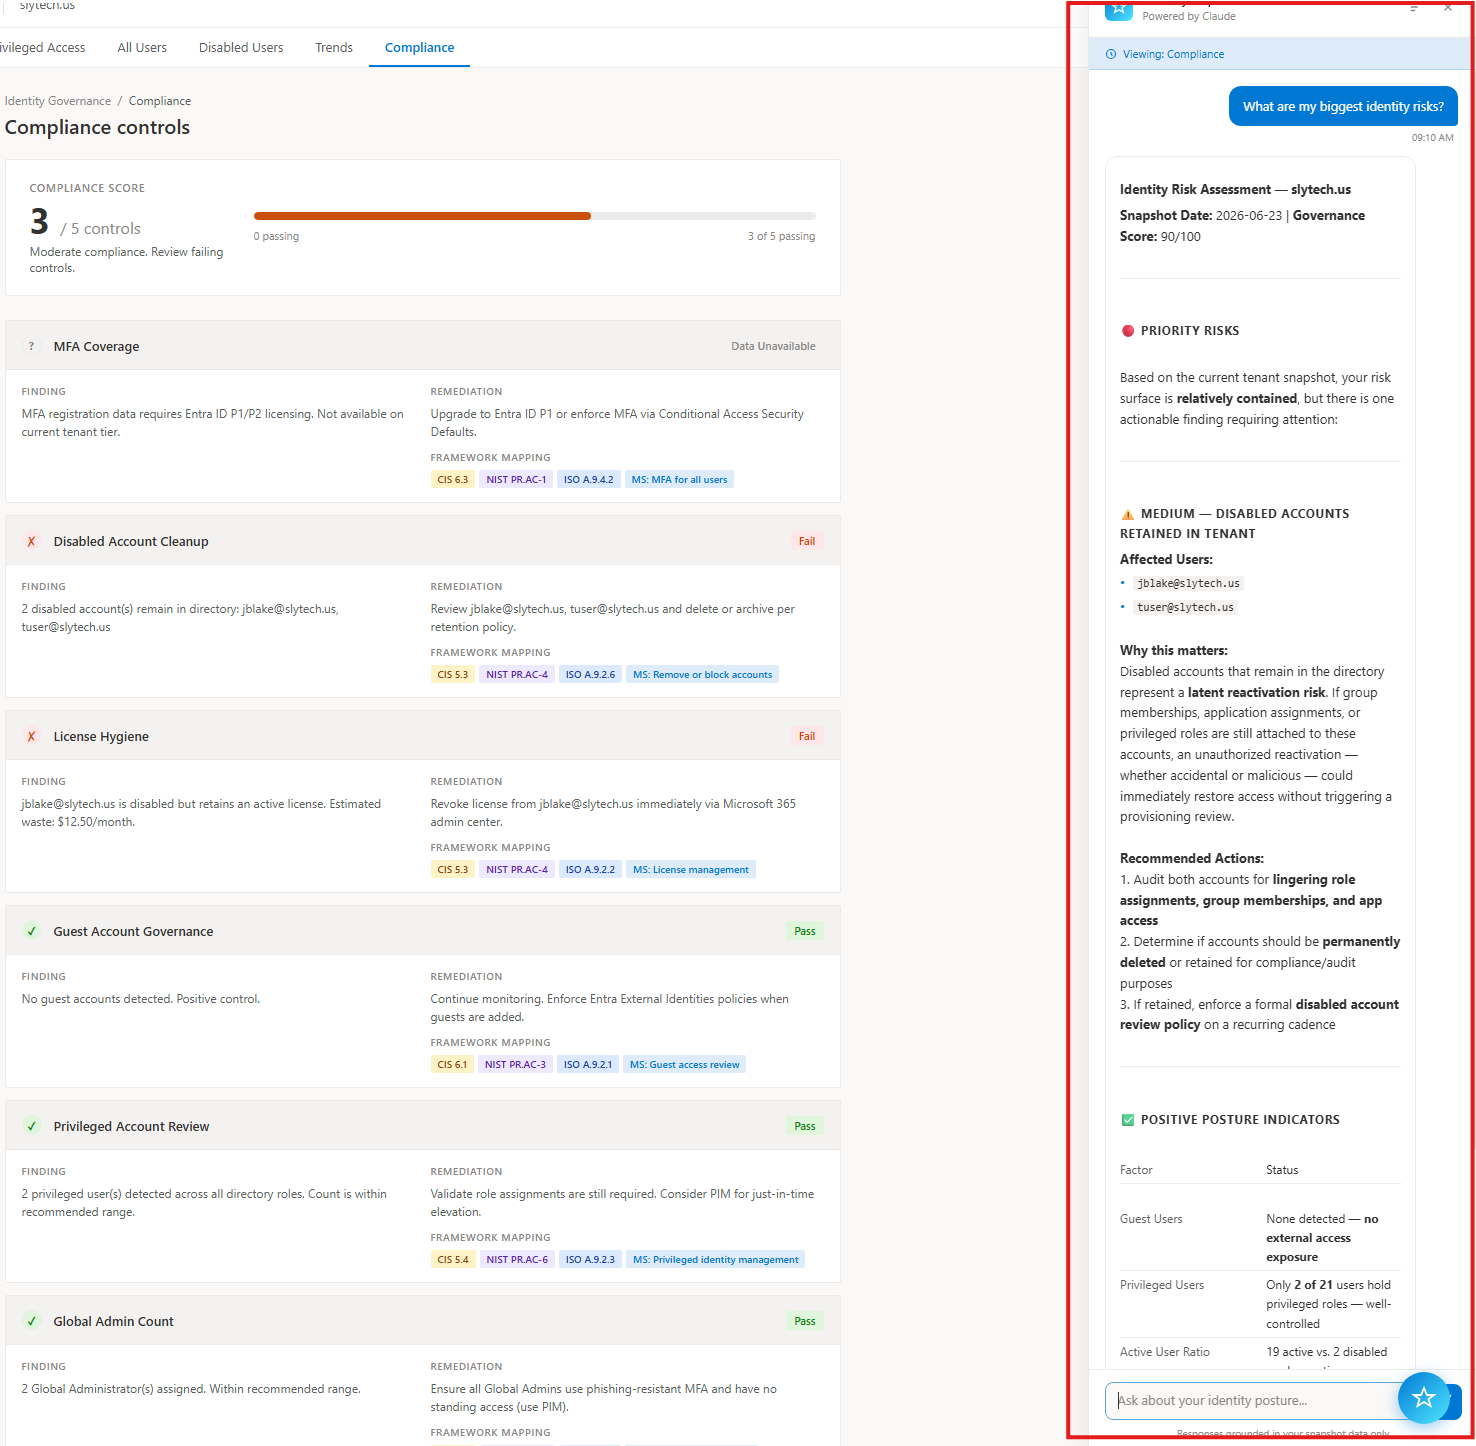
Task: Click the green check on Global Admin Count
Action: (31, 1321)
